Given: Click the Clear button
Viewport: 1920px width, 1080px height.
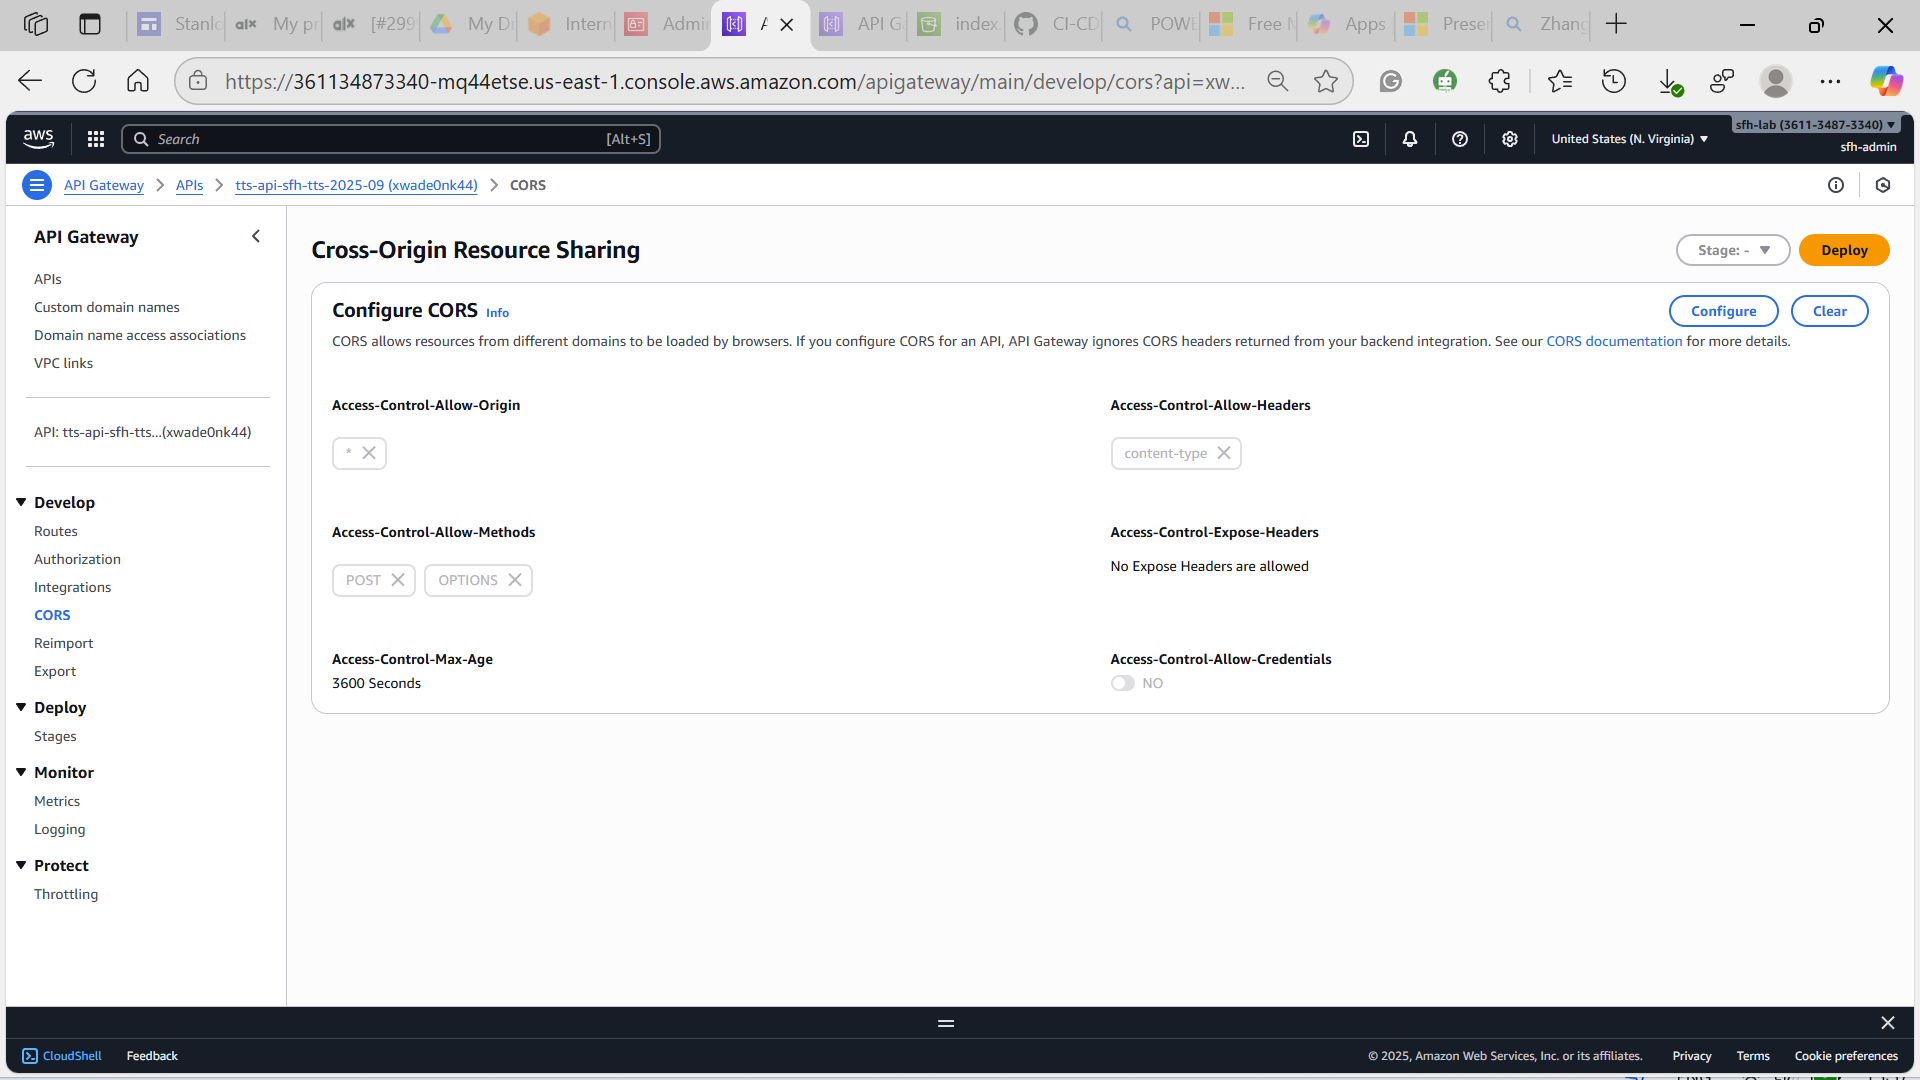Looking at the screenshot, I should pos(1829,311).
